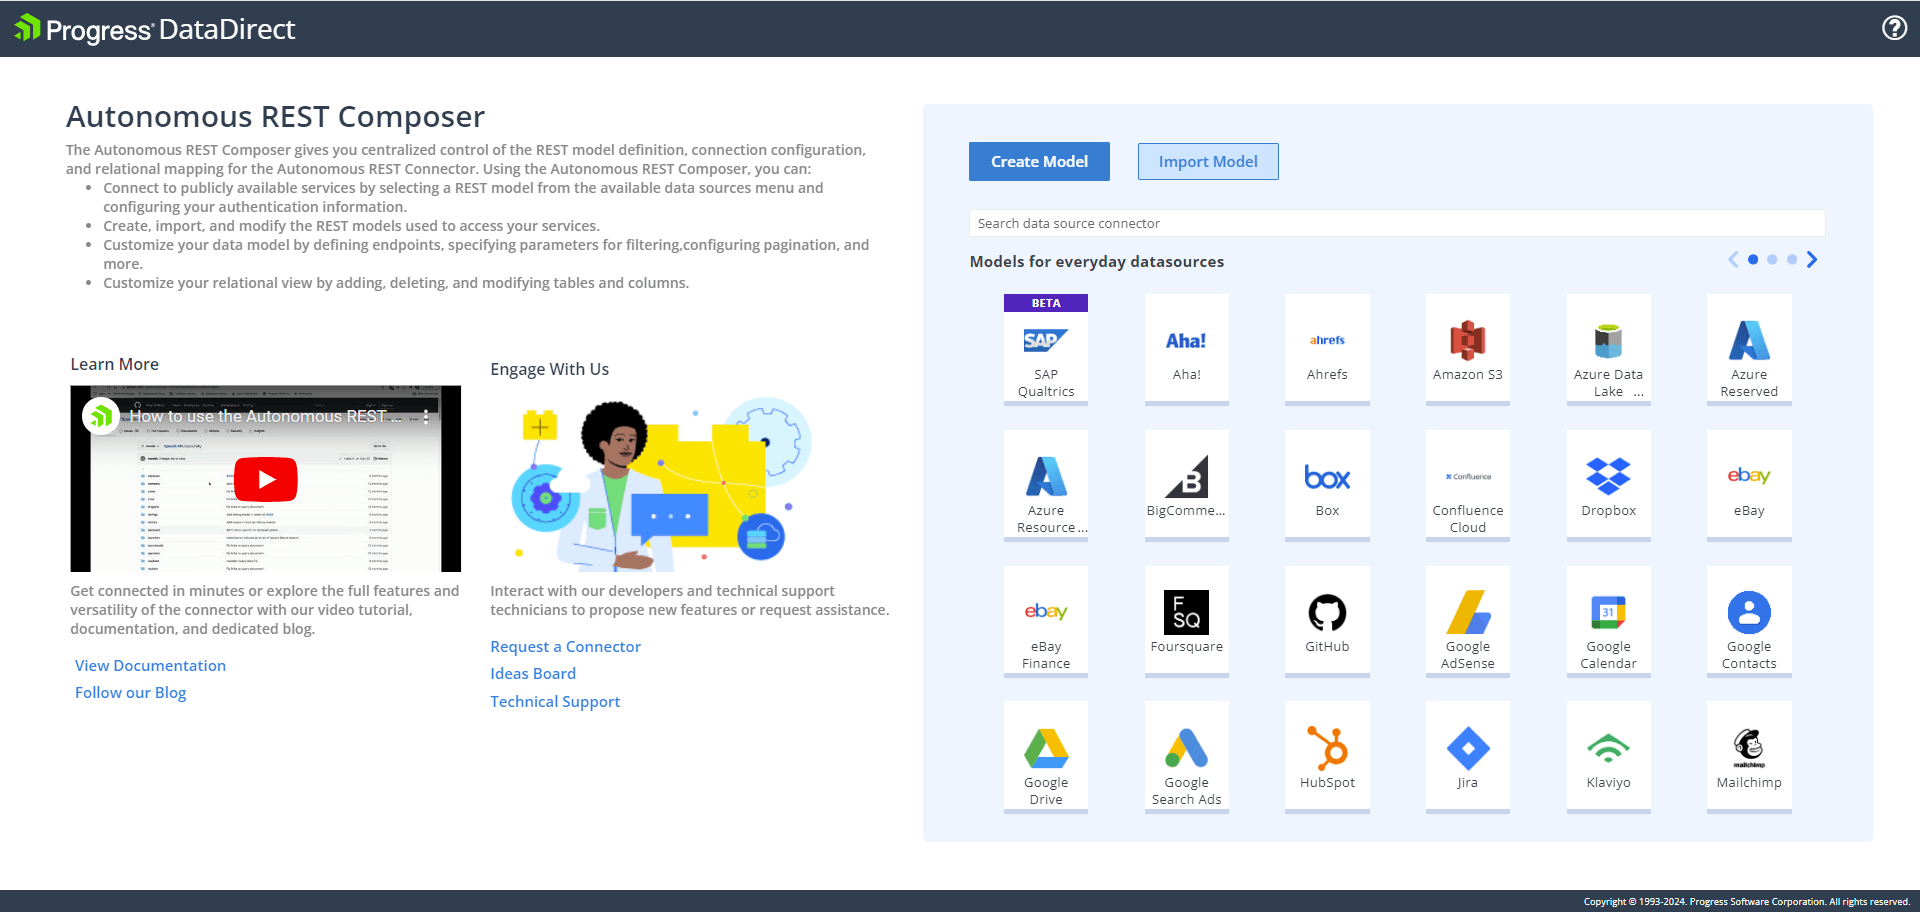Image resolution: width=1920 pixels, height=912 pixels.
Task: Open the Follow our Blog link
Action: click(x=130, y=693)
